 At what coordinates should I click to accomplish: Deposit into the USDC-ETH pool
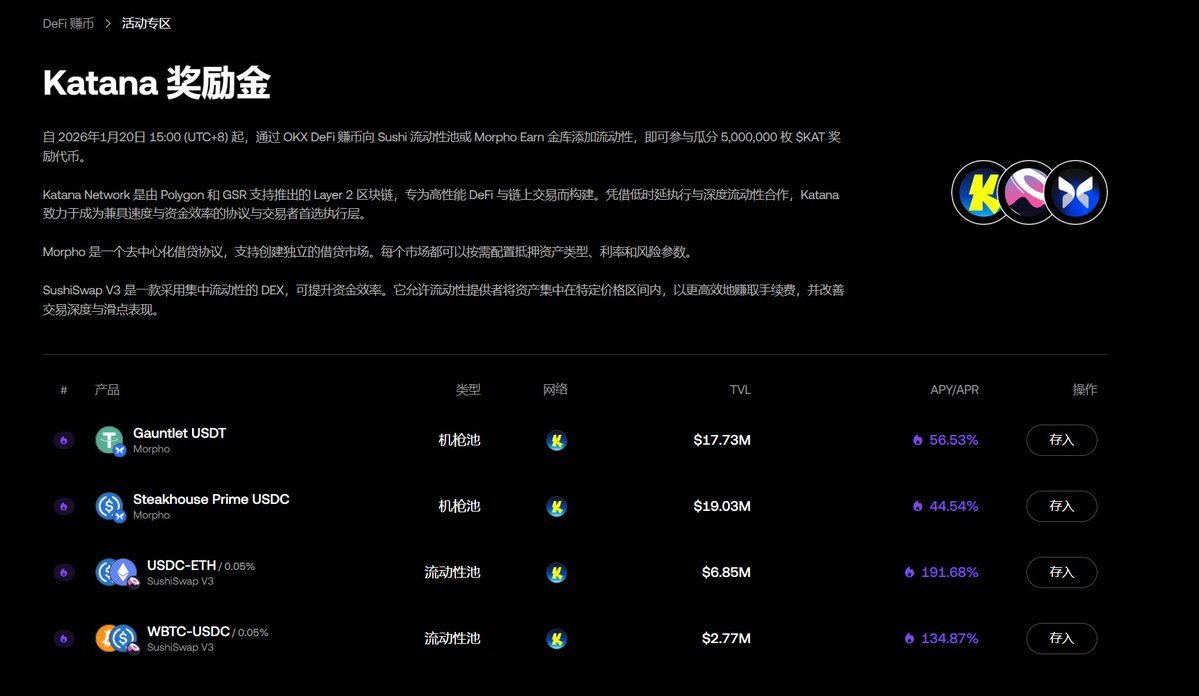[1061, 572]
